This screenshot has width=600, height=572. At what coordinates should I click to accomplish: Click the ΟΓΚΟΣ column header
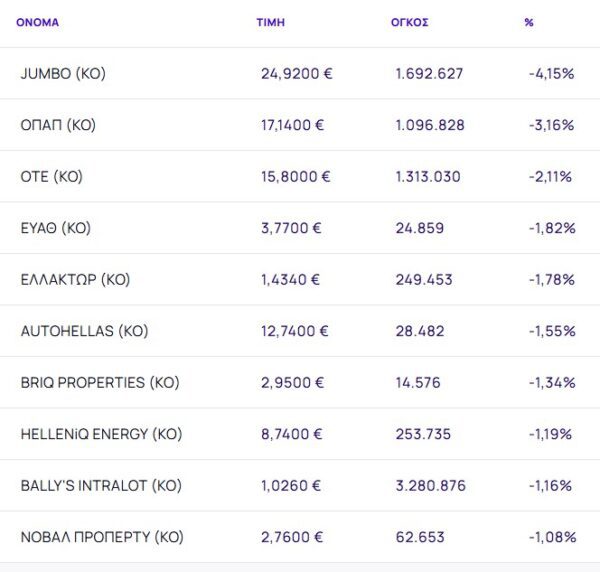(409, 22)
